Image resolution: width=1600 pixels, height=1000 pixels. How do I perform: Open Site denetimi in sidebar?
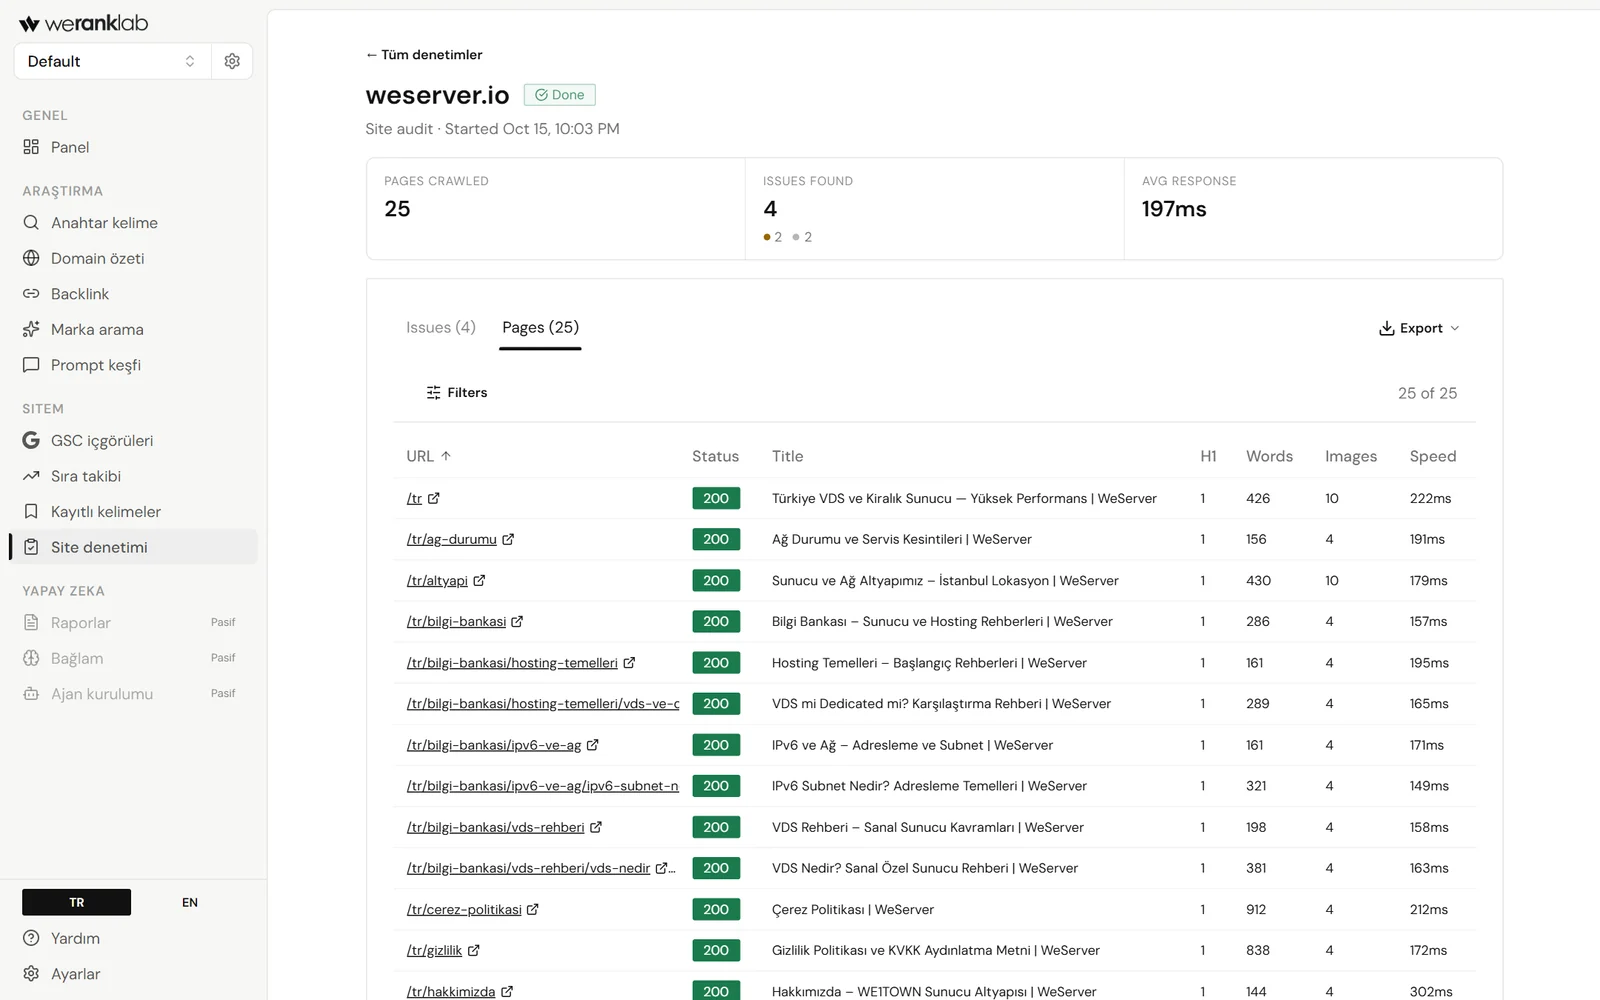[x=134, y=547]
